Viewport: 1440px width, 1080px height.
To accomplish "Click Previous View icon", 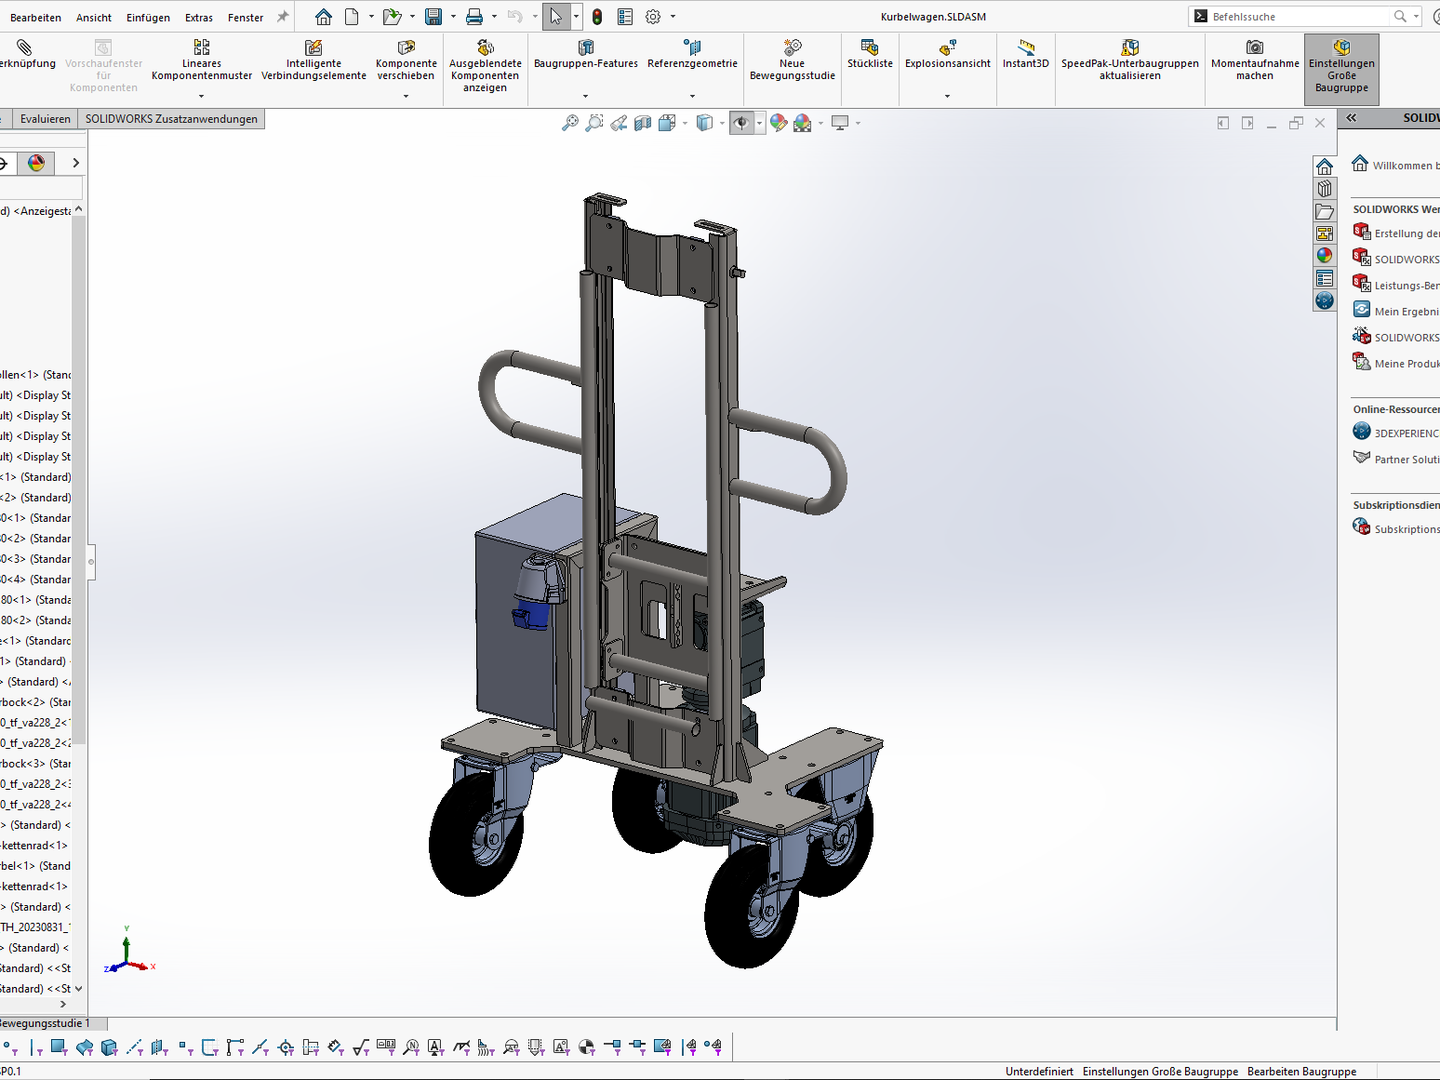I will pyautogui.click(x=619, y=123).
